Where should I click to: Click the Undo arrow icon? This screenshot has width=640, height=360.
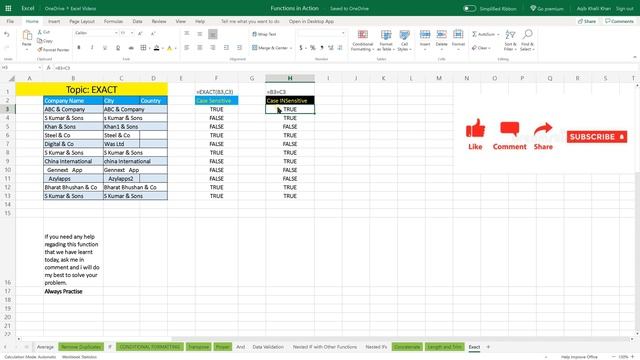point(7,35)
